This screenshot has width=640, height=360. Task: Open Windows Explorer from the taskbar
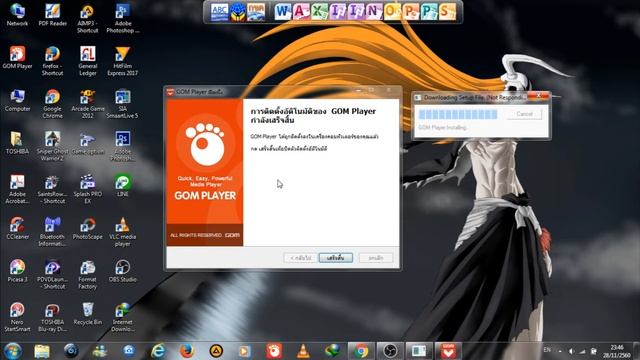coord(42,351)
